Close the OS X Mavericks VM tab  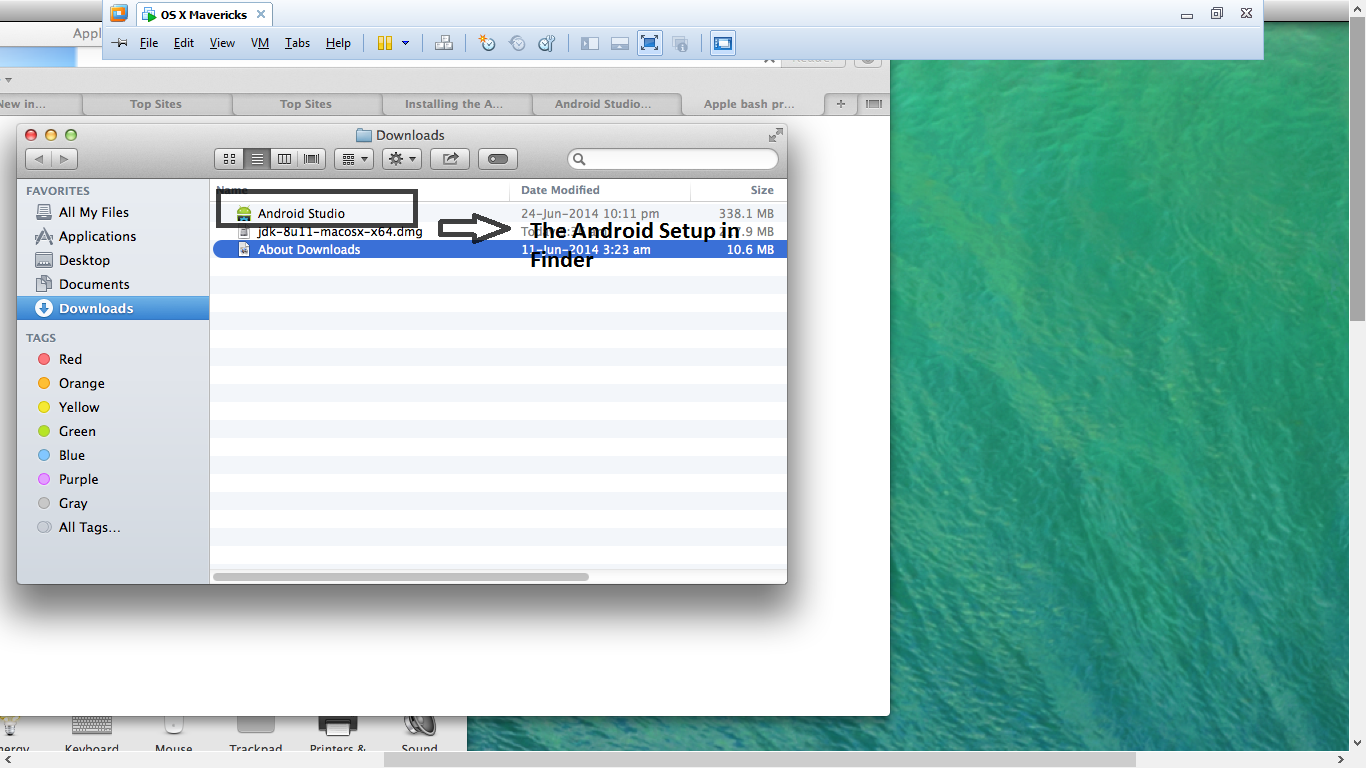pyautogui.click(x=262, y=14)
